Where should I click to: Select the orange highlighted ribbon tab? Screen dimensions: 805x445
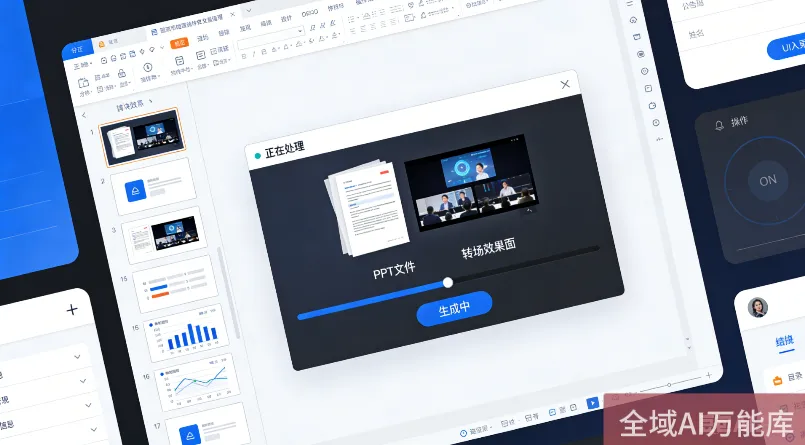click(179, 44)
